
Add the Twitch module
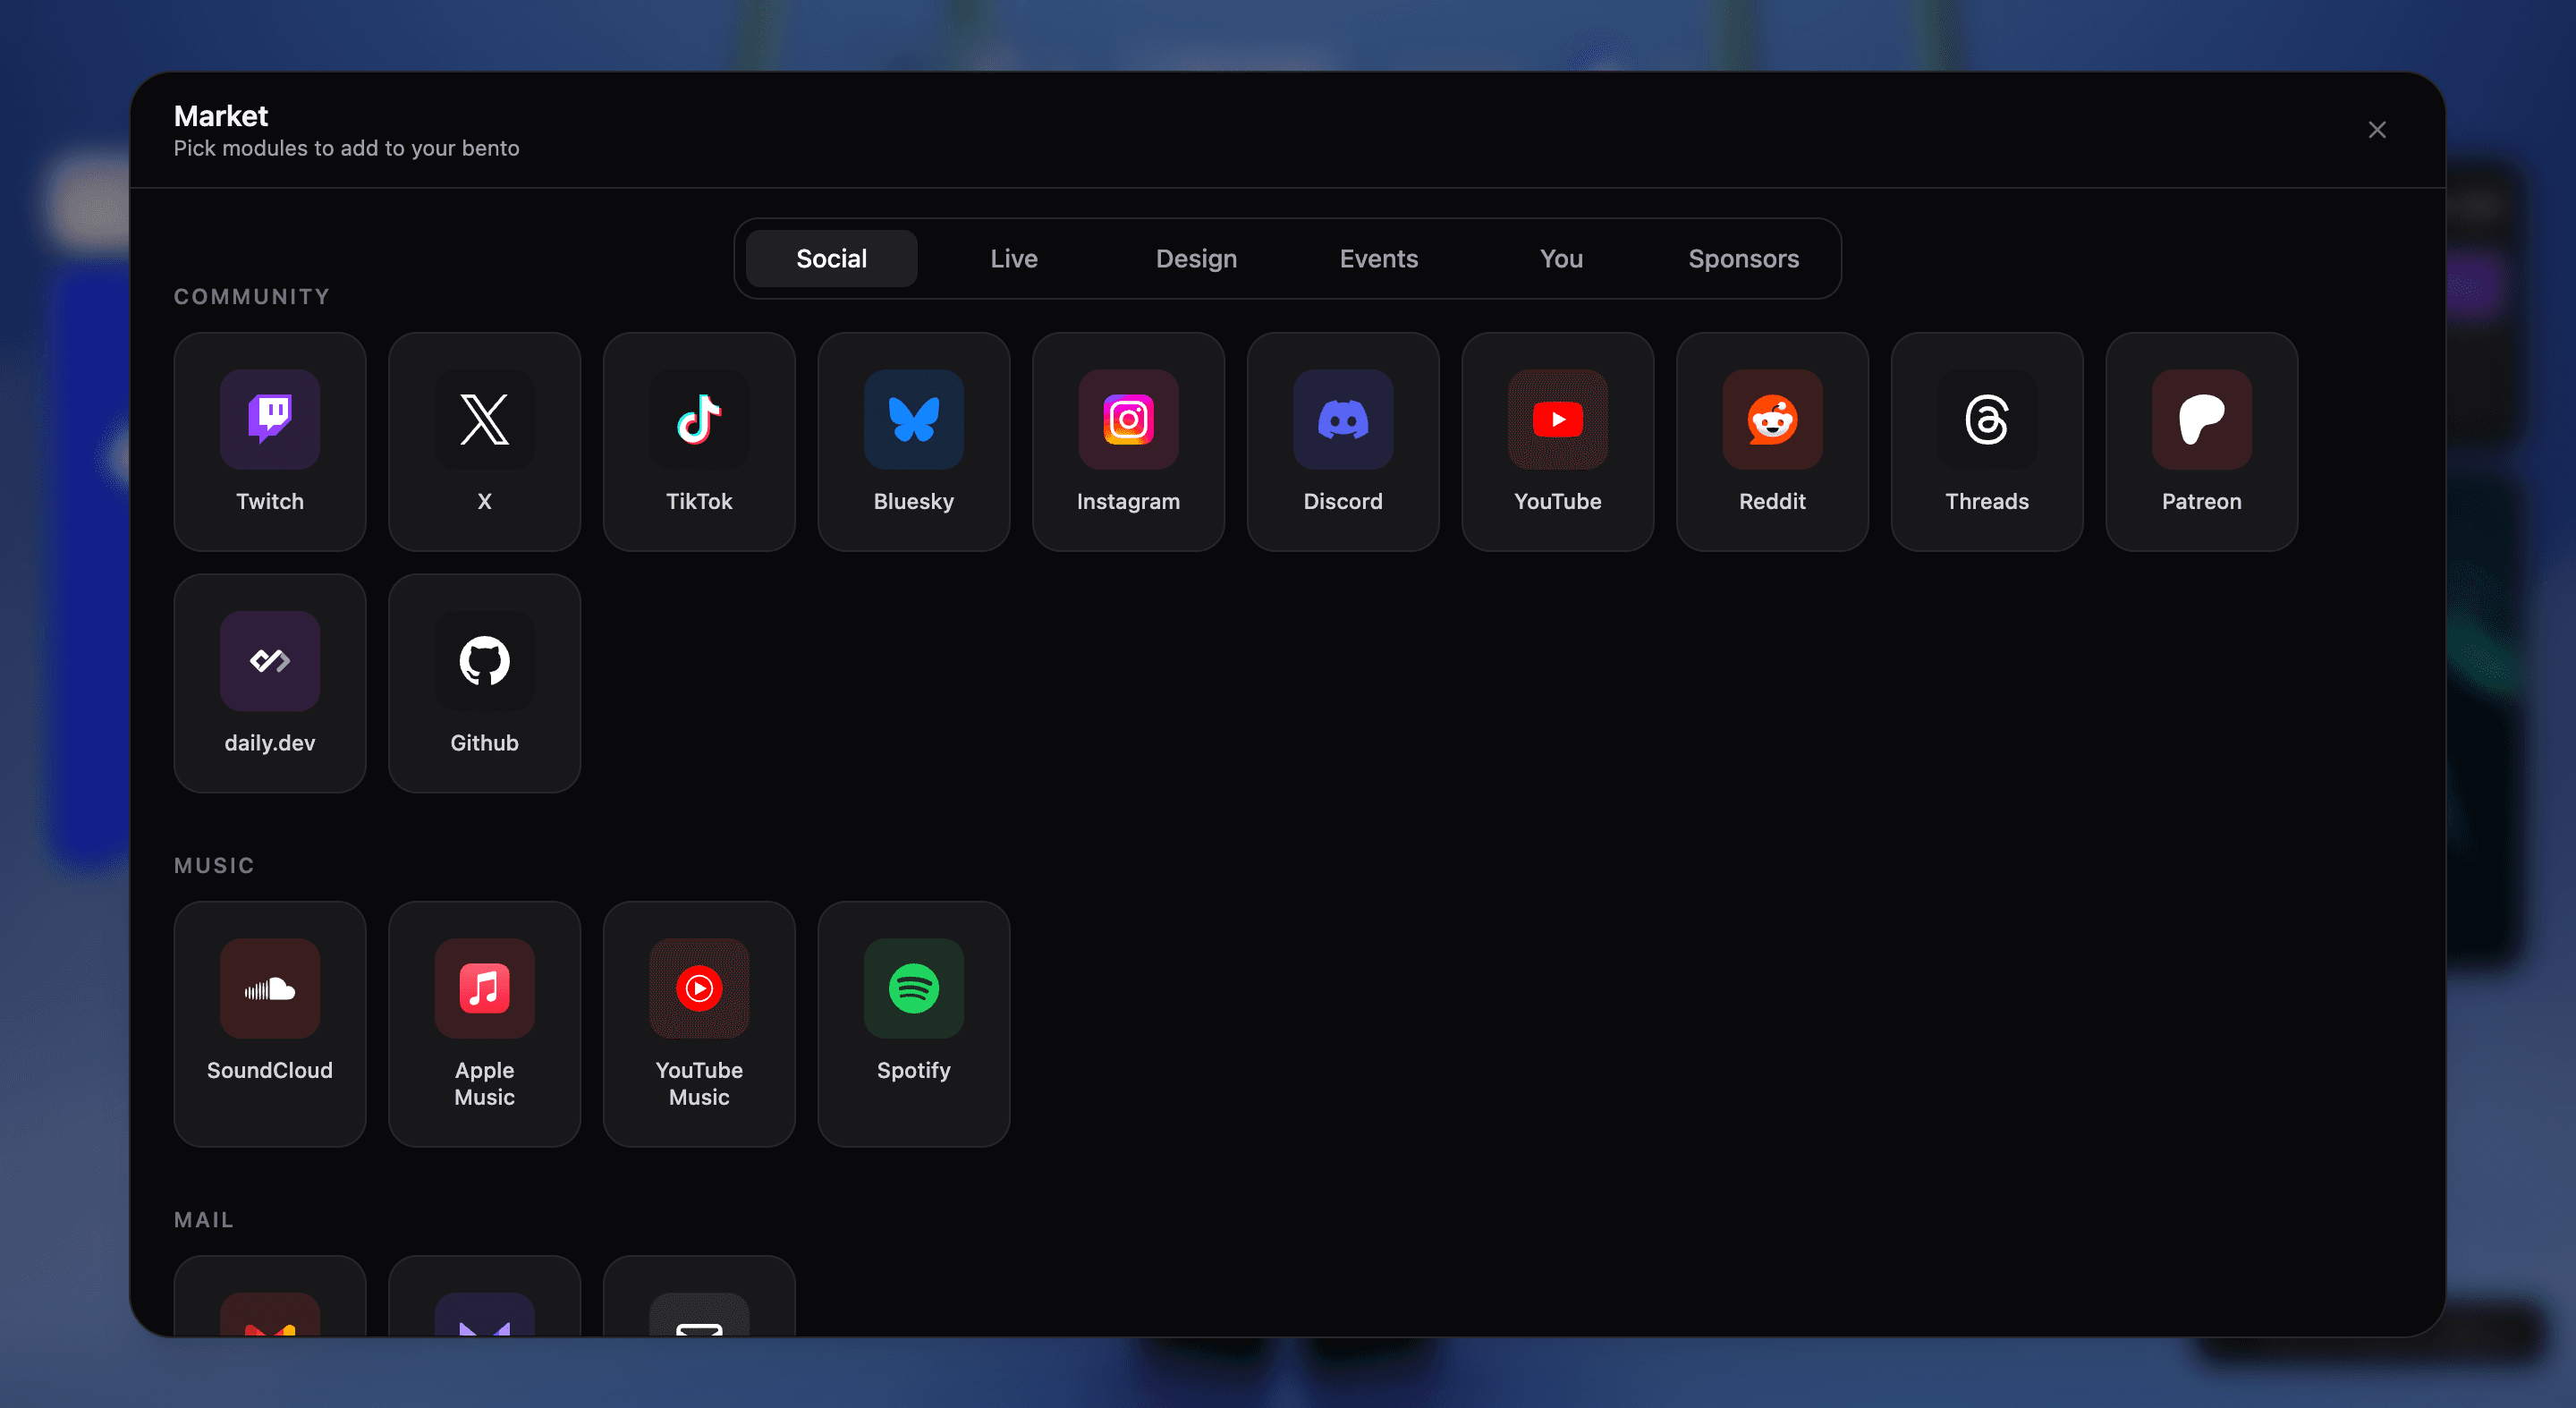[270, 441]
